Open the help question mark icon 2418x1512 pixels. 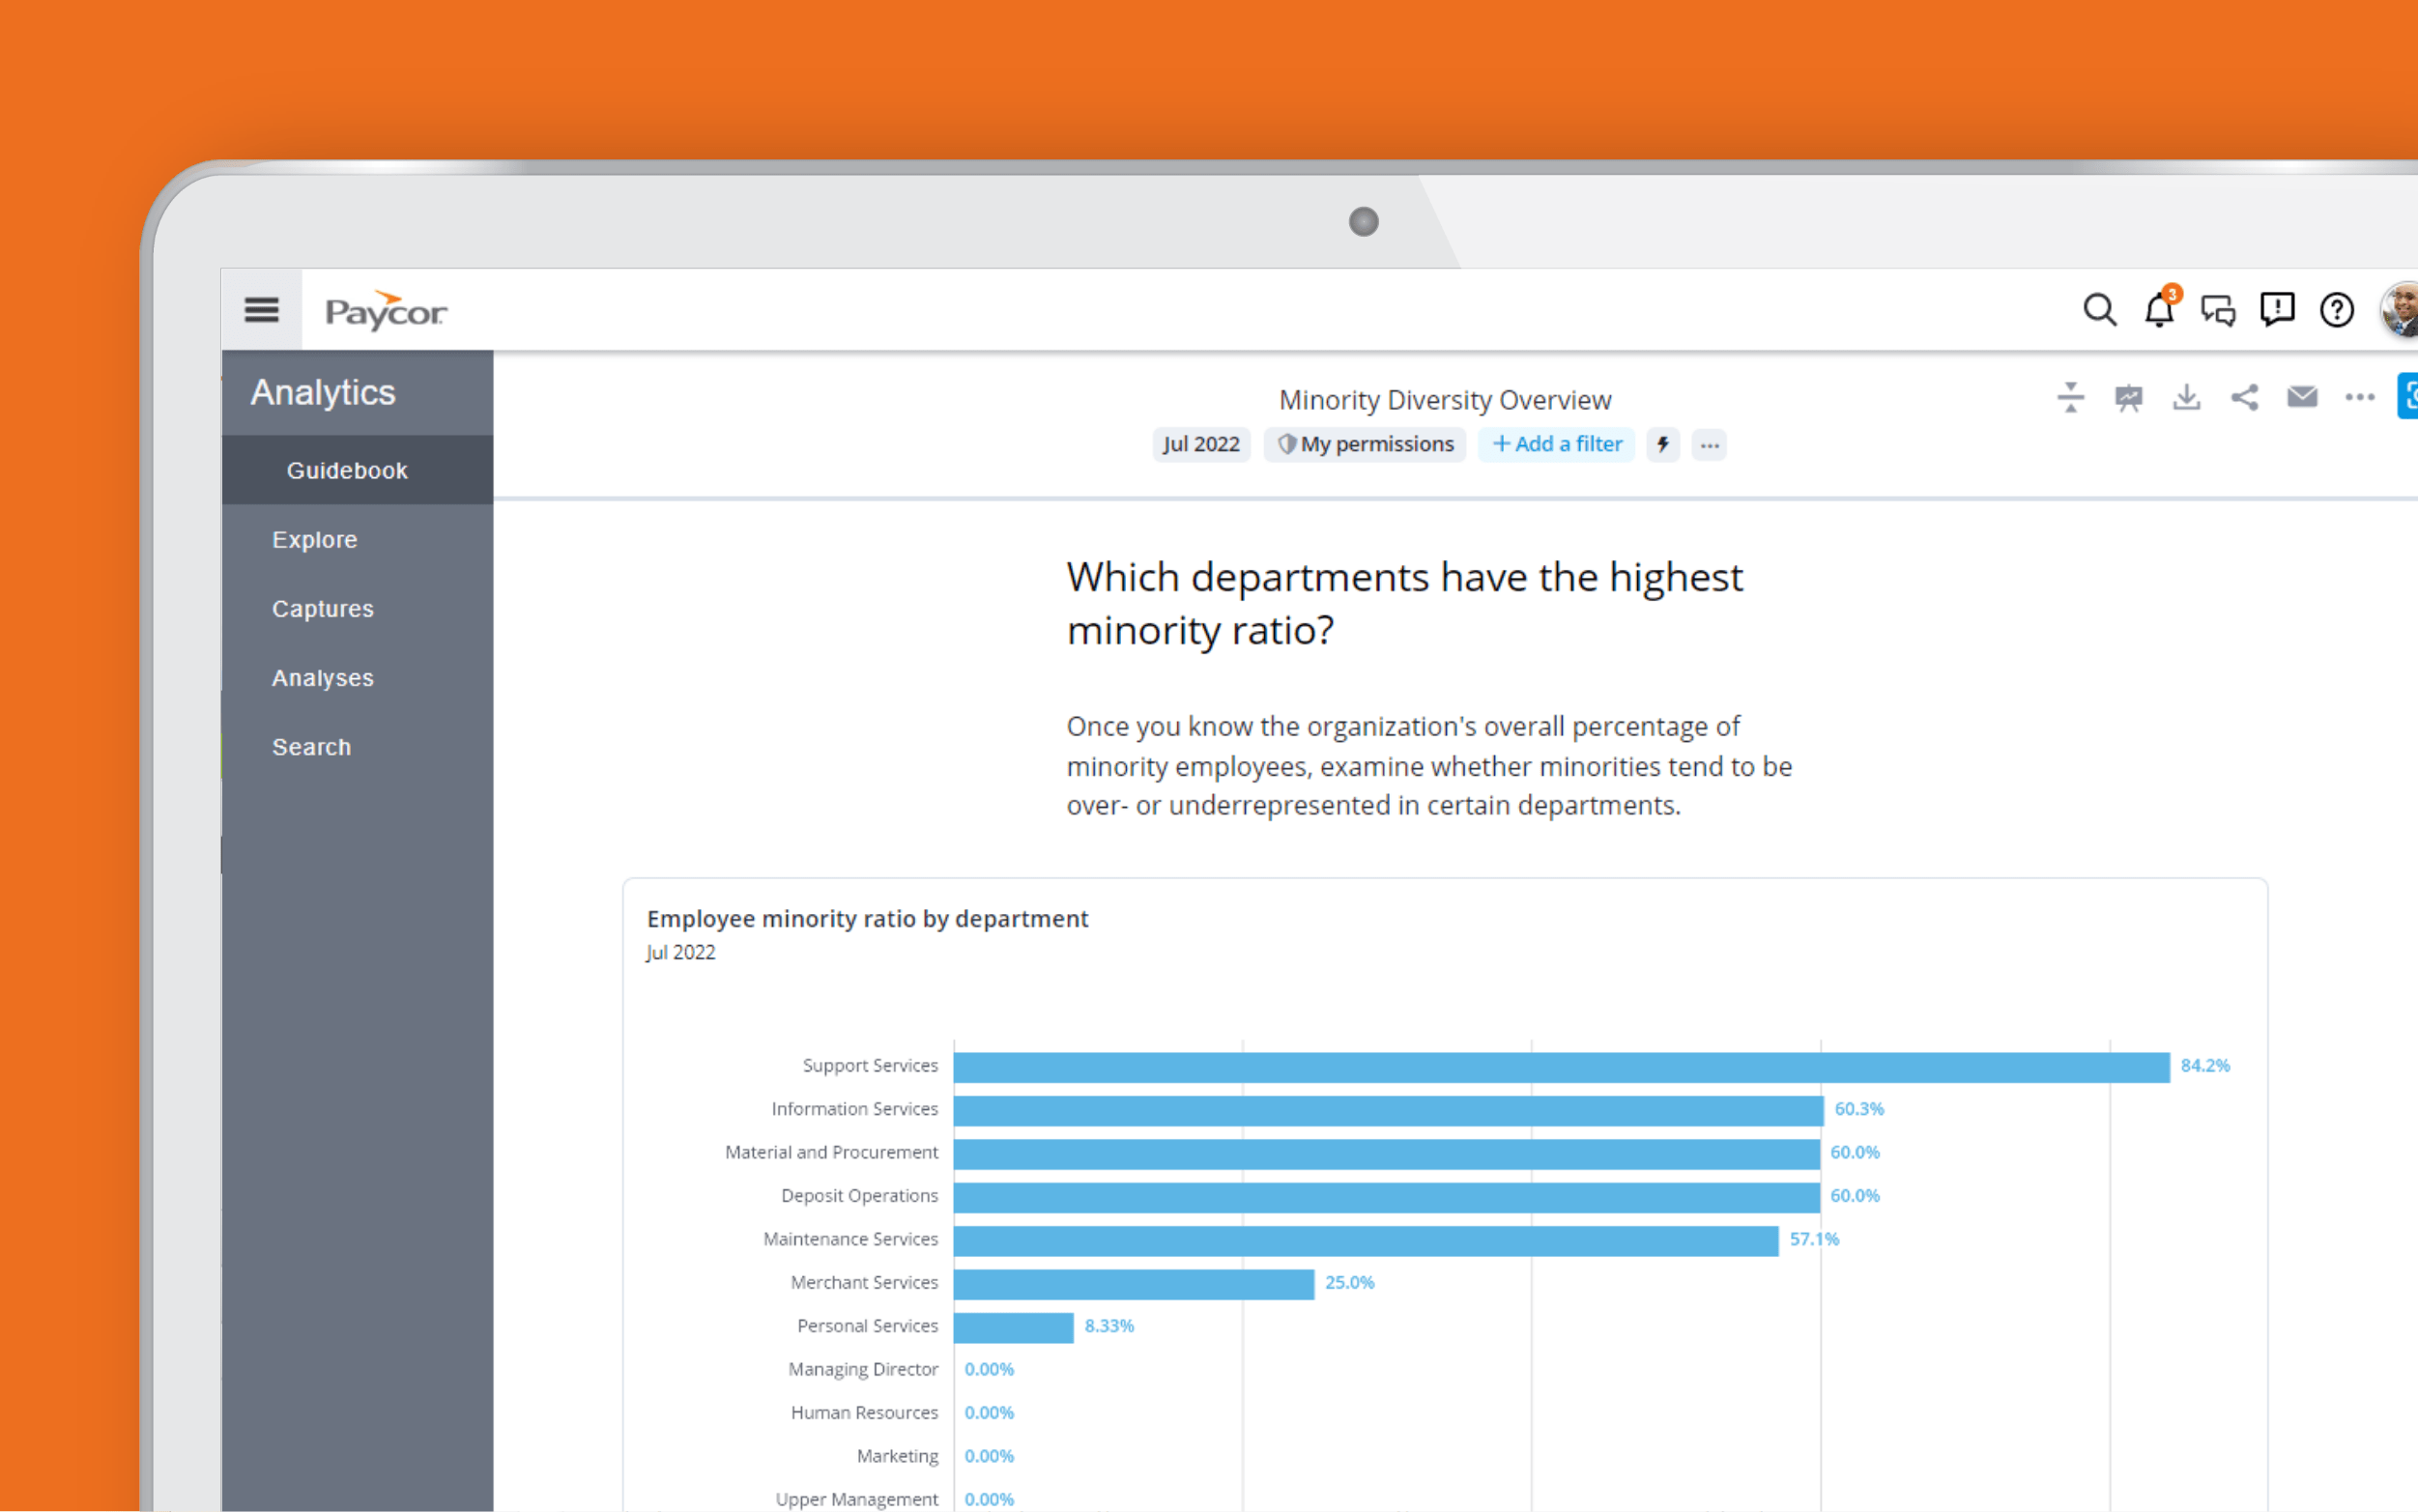pyautogui.click(x=2336, y=310)
